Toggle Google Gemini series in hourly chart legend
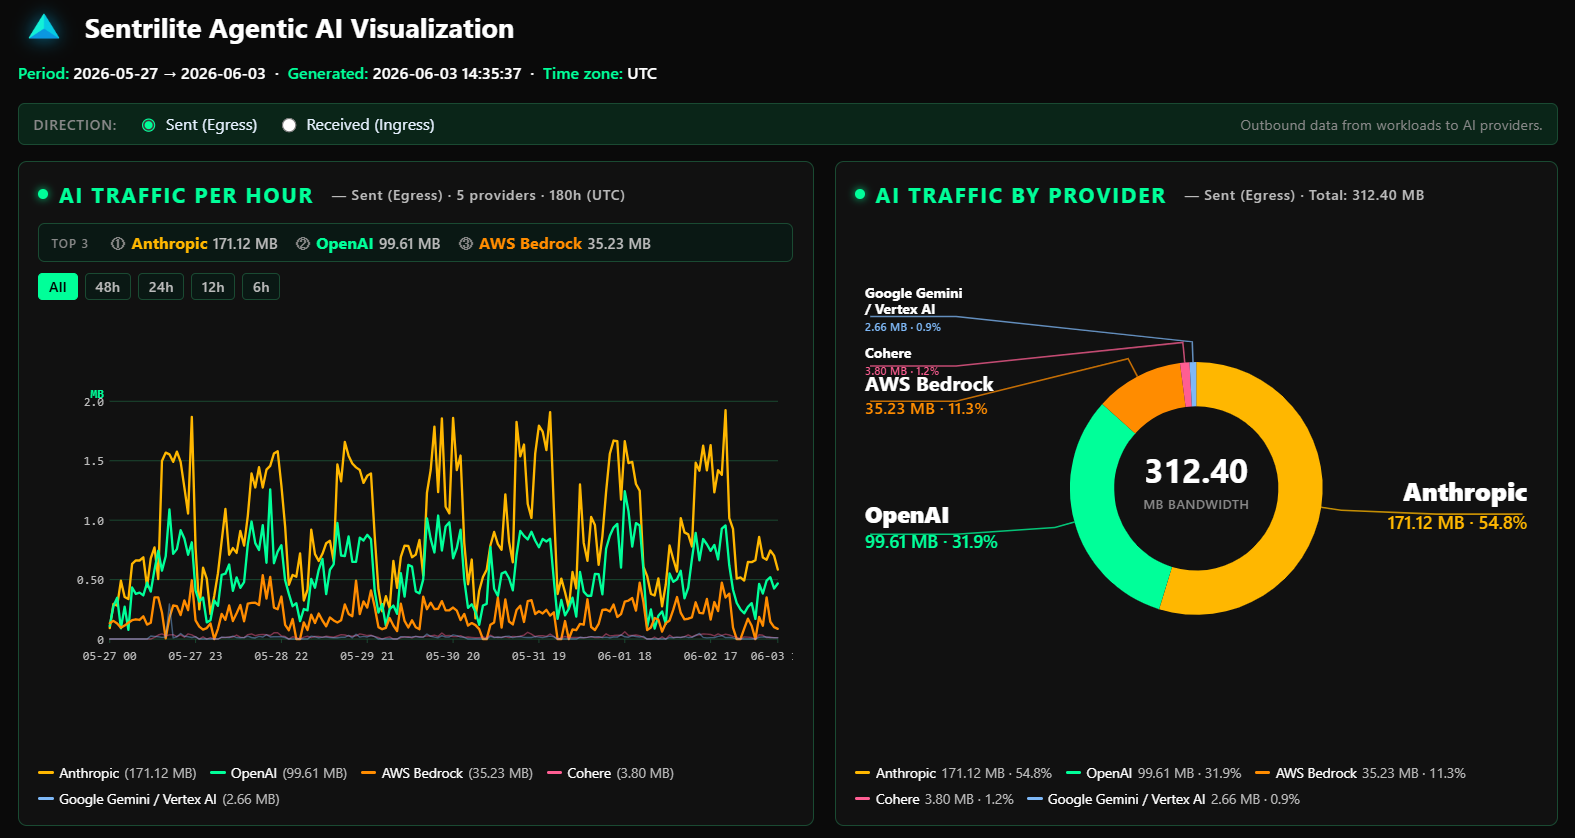1575x838 pixels. (159, 799)
